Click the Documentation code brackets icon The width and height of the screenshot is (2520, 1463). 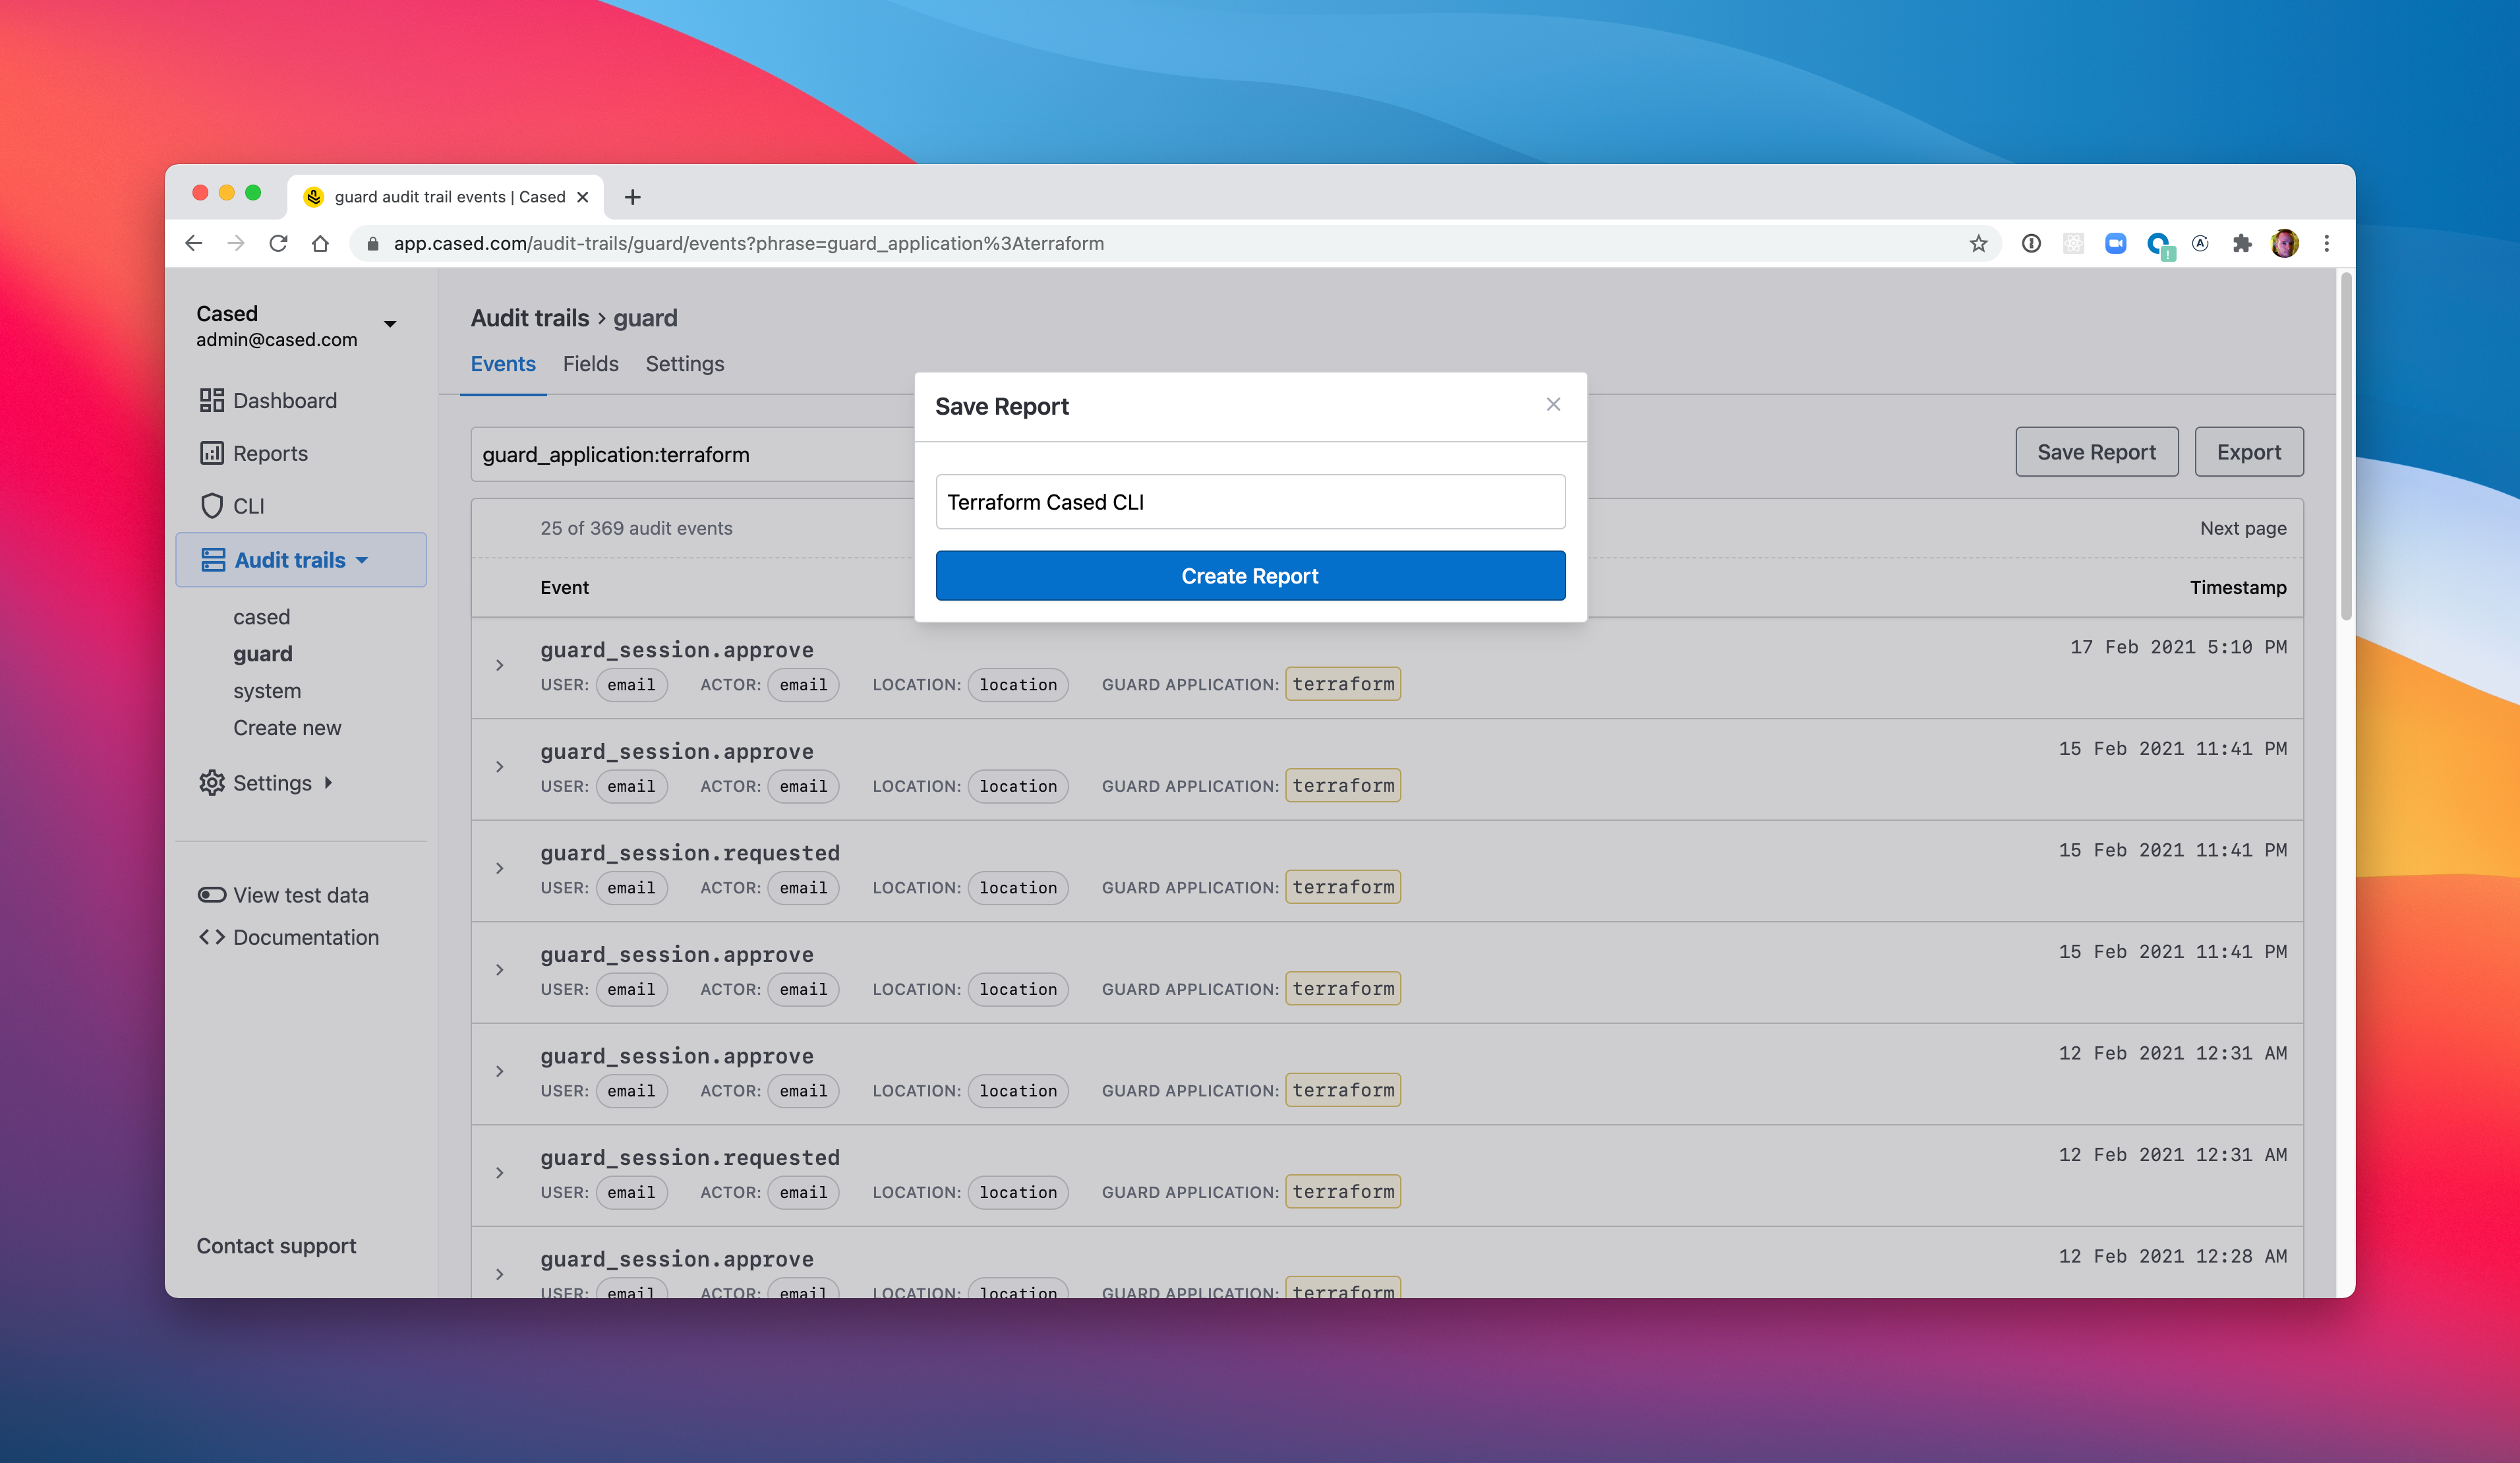coord(211,937)
